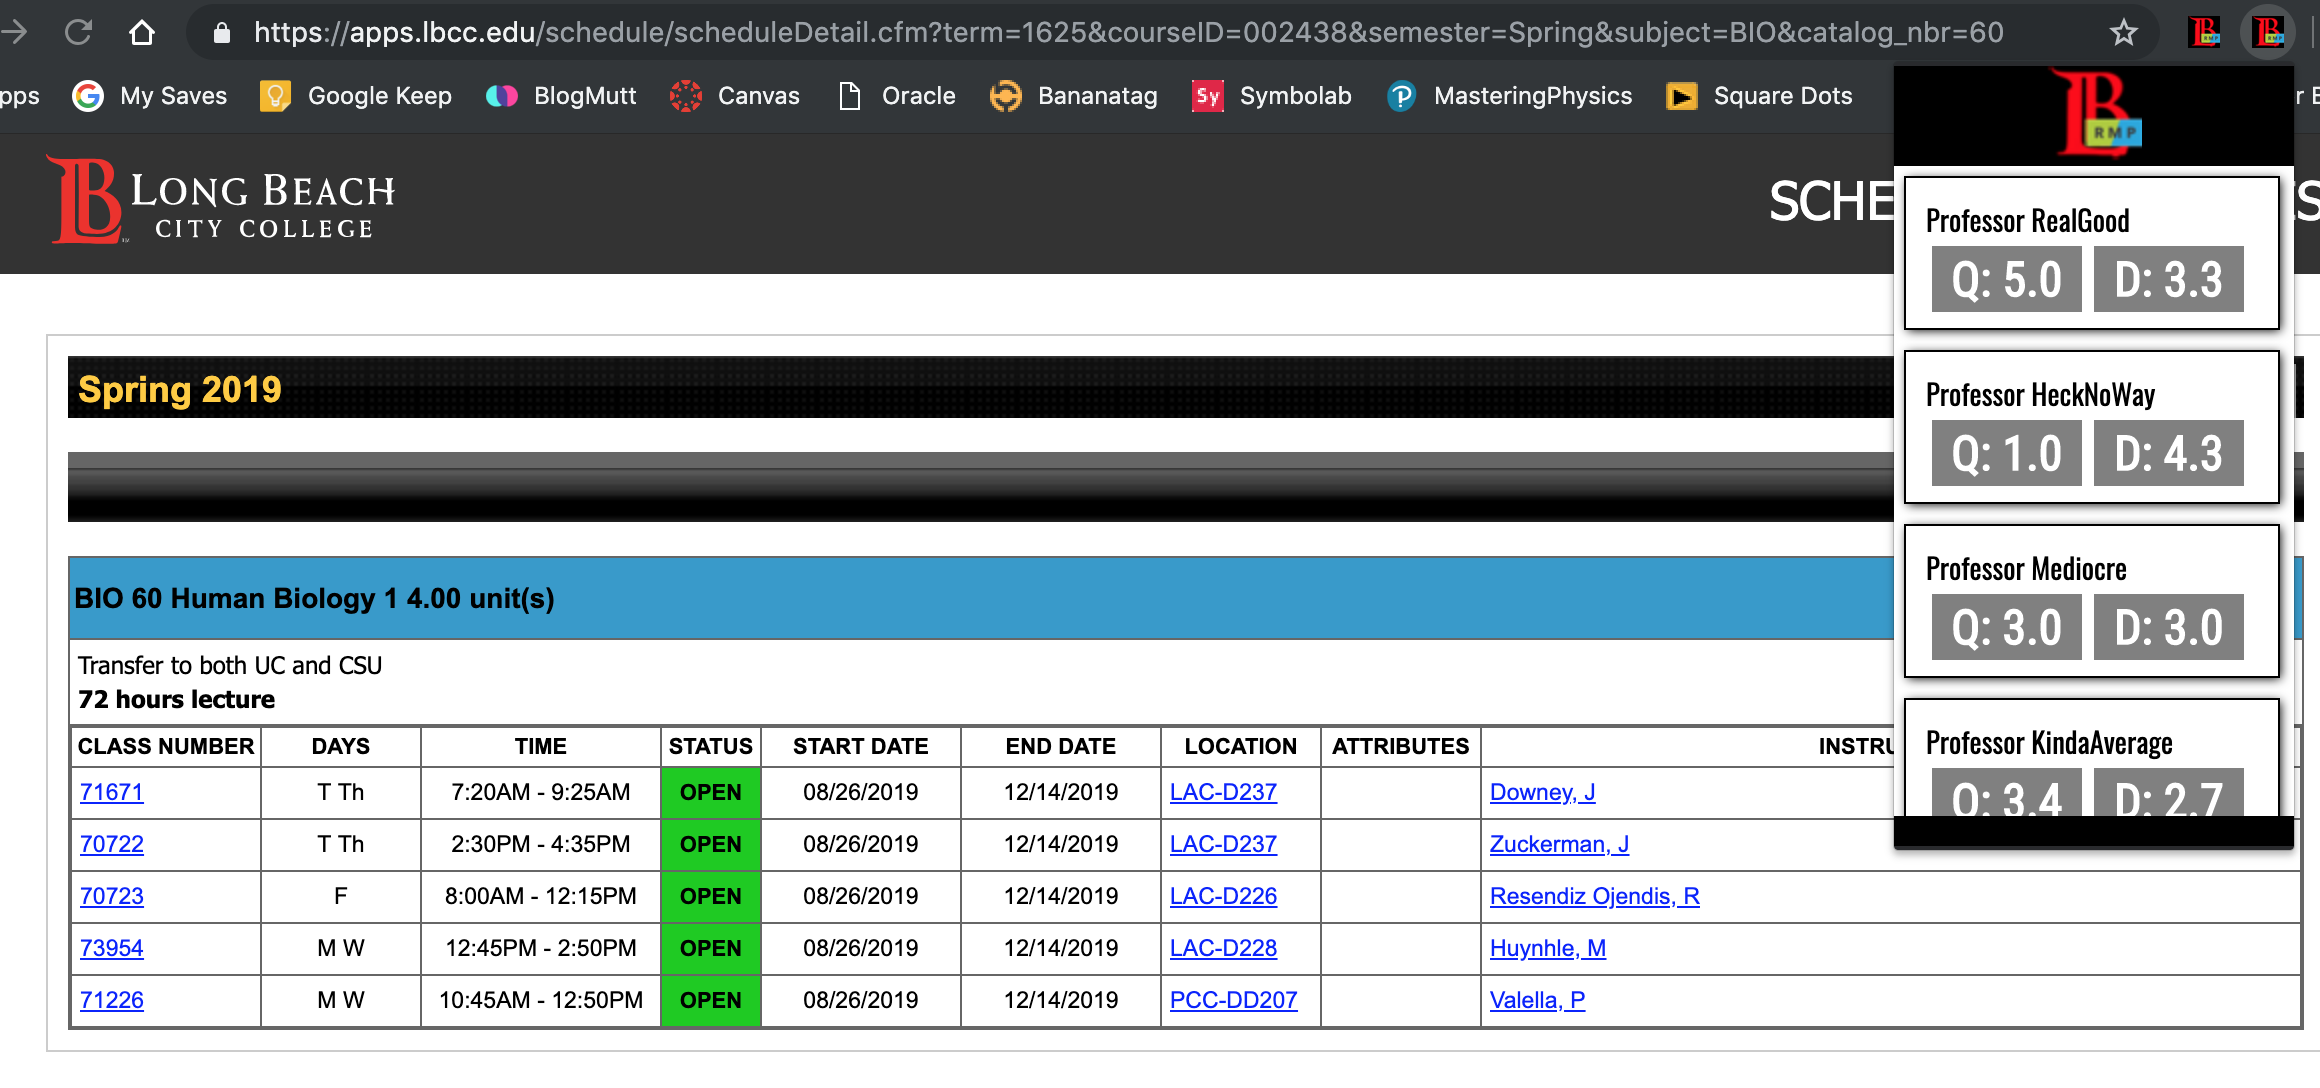Click Professor RealGood quality rating Q: 5.0
The height and width of the screenshot is (1088, 2320).
coord(2006,280)
